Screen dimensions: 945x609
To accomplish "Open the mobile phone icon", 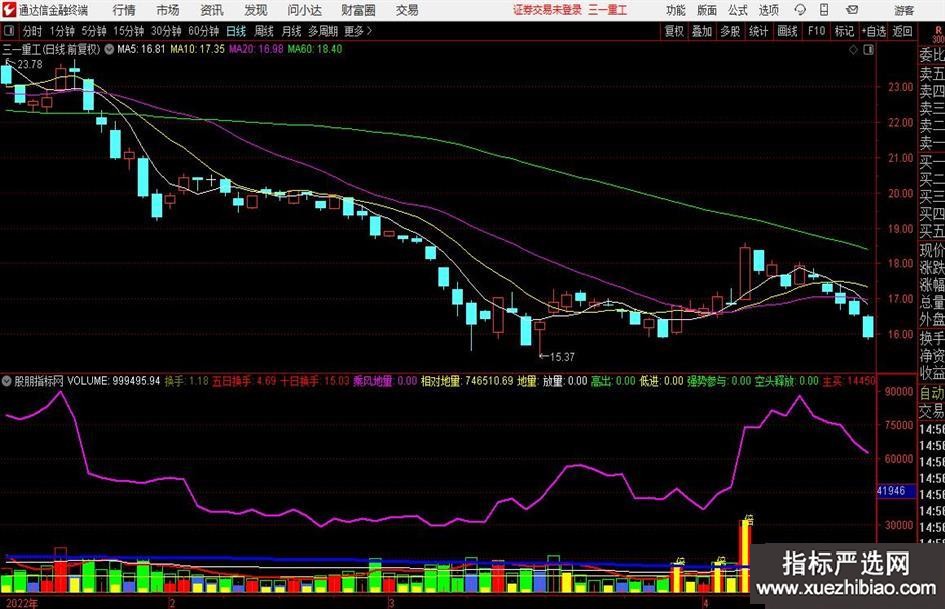I will coord(824,10).
